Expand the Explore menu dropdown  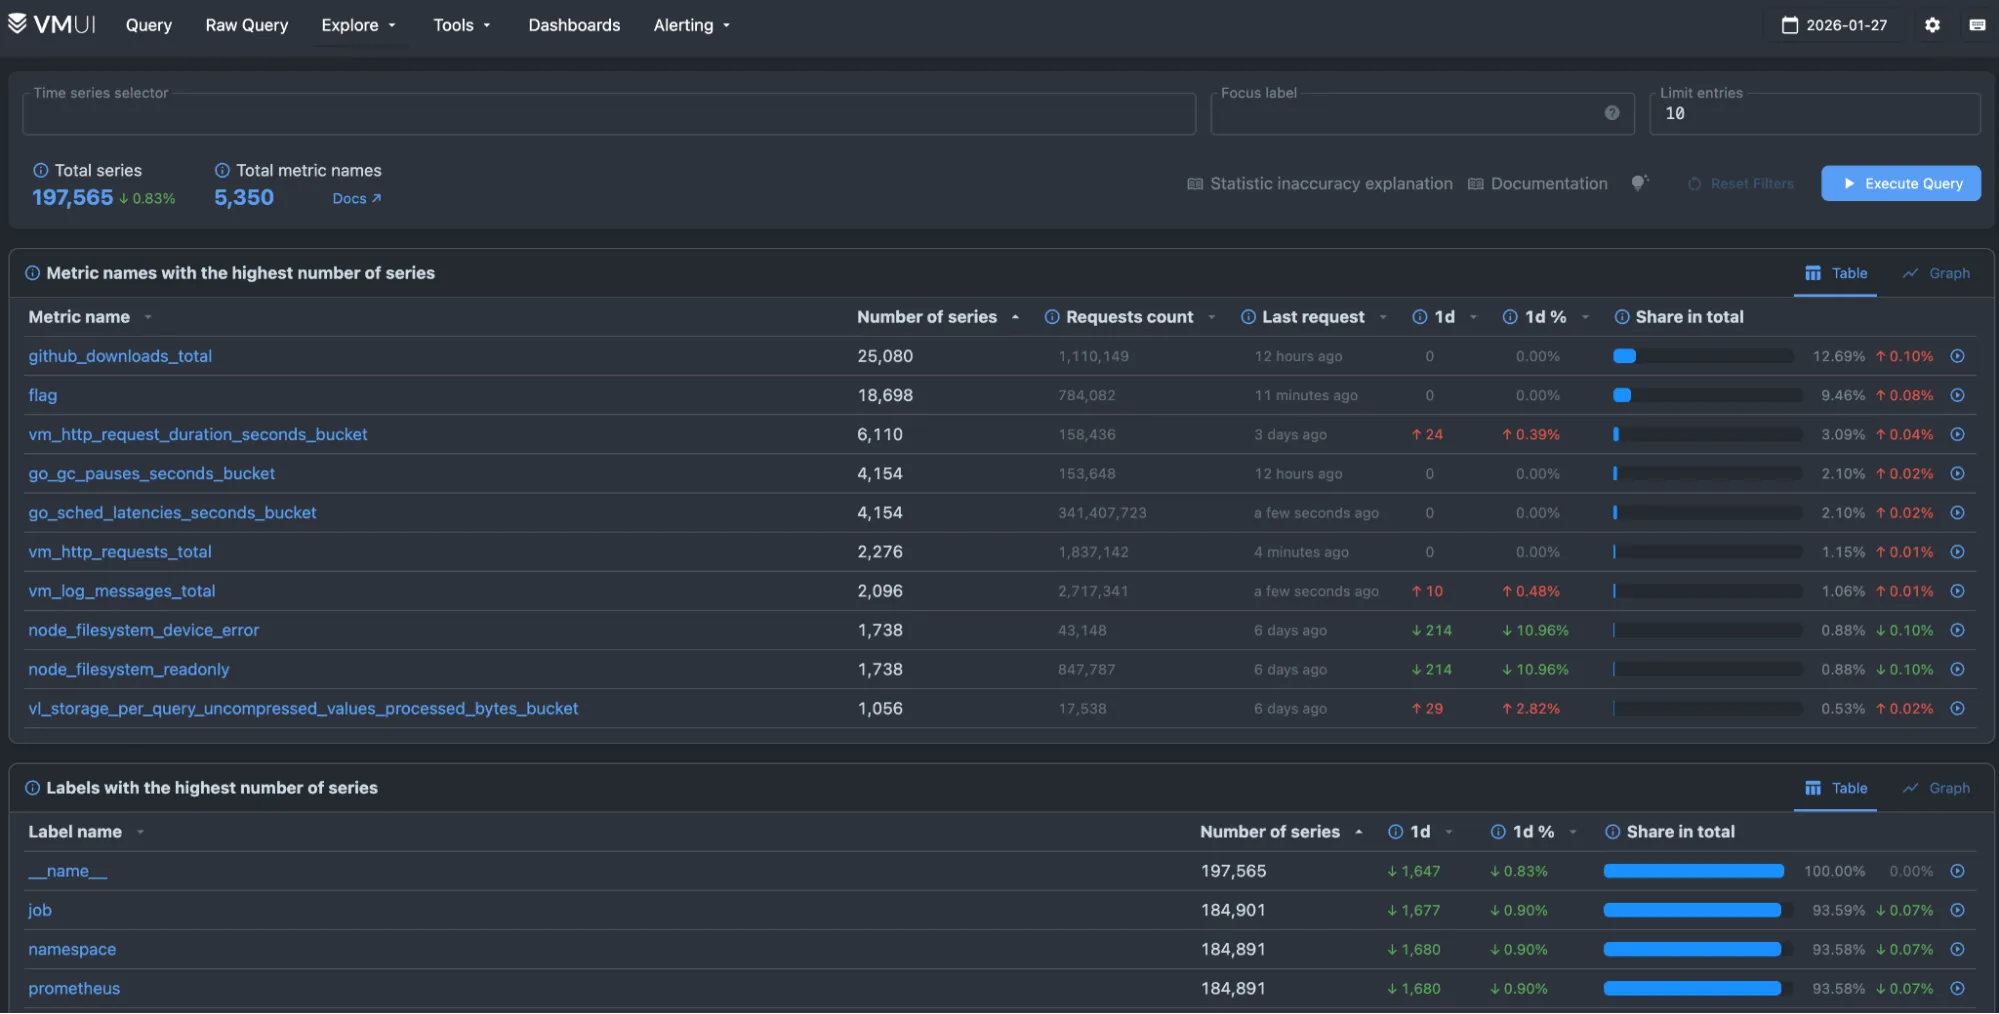(x=358, y=25)
